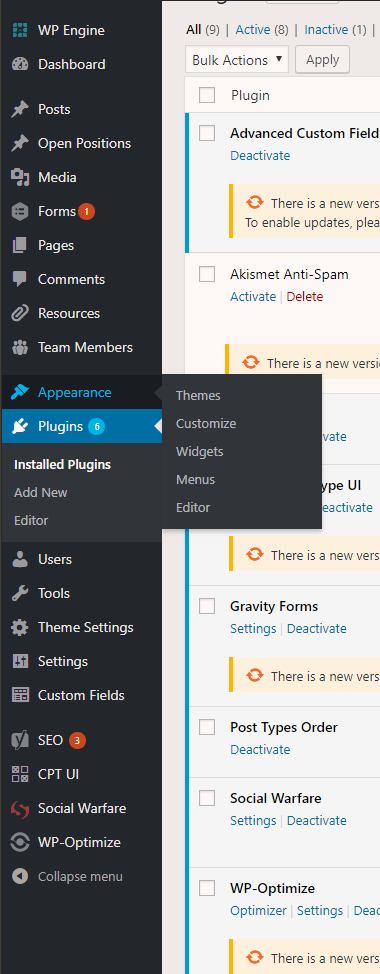Click the WP Engine grid icon
The image size is (380, 974).
pyautogui.click(x=20, y=30)
